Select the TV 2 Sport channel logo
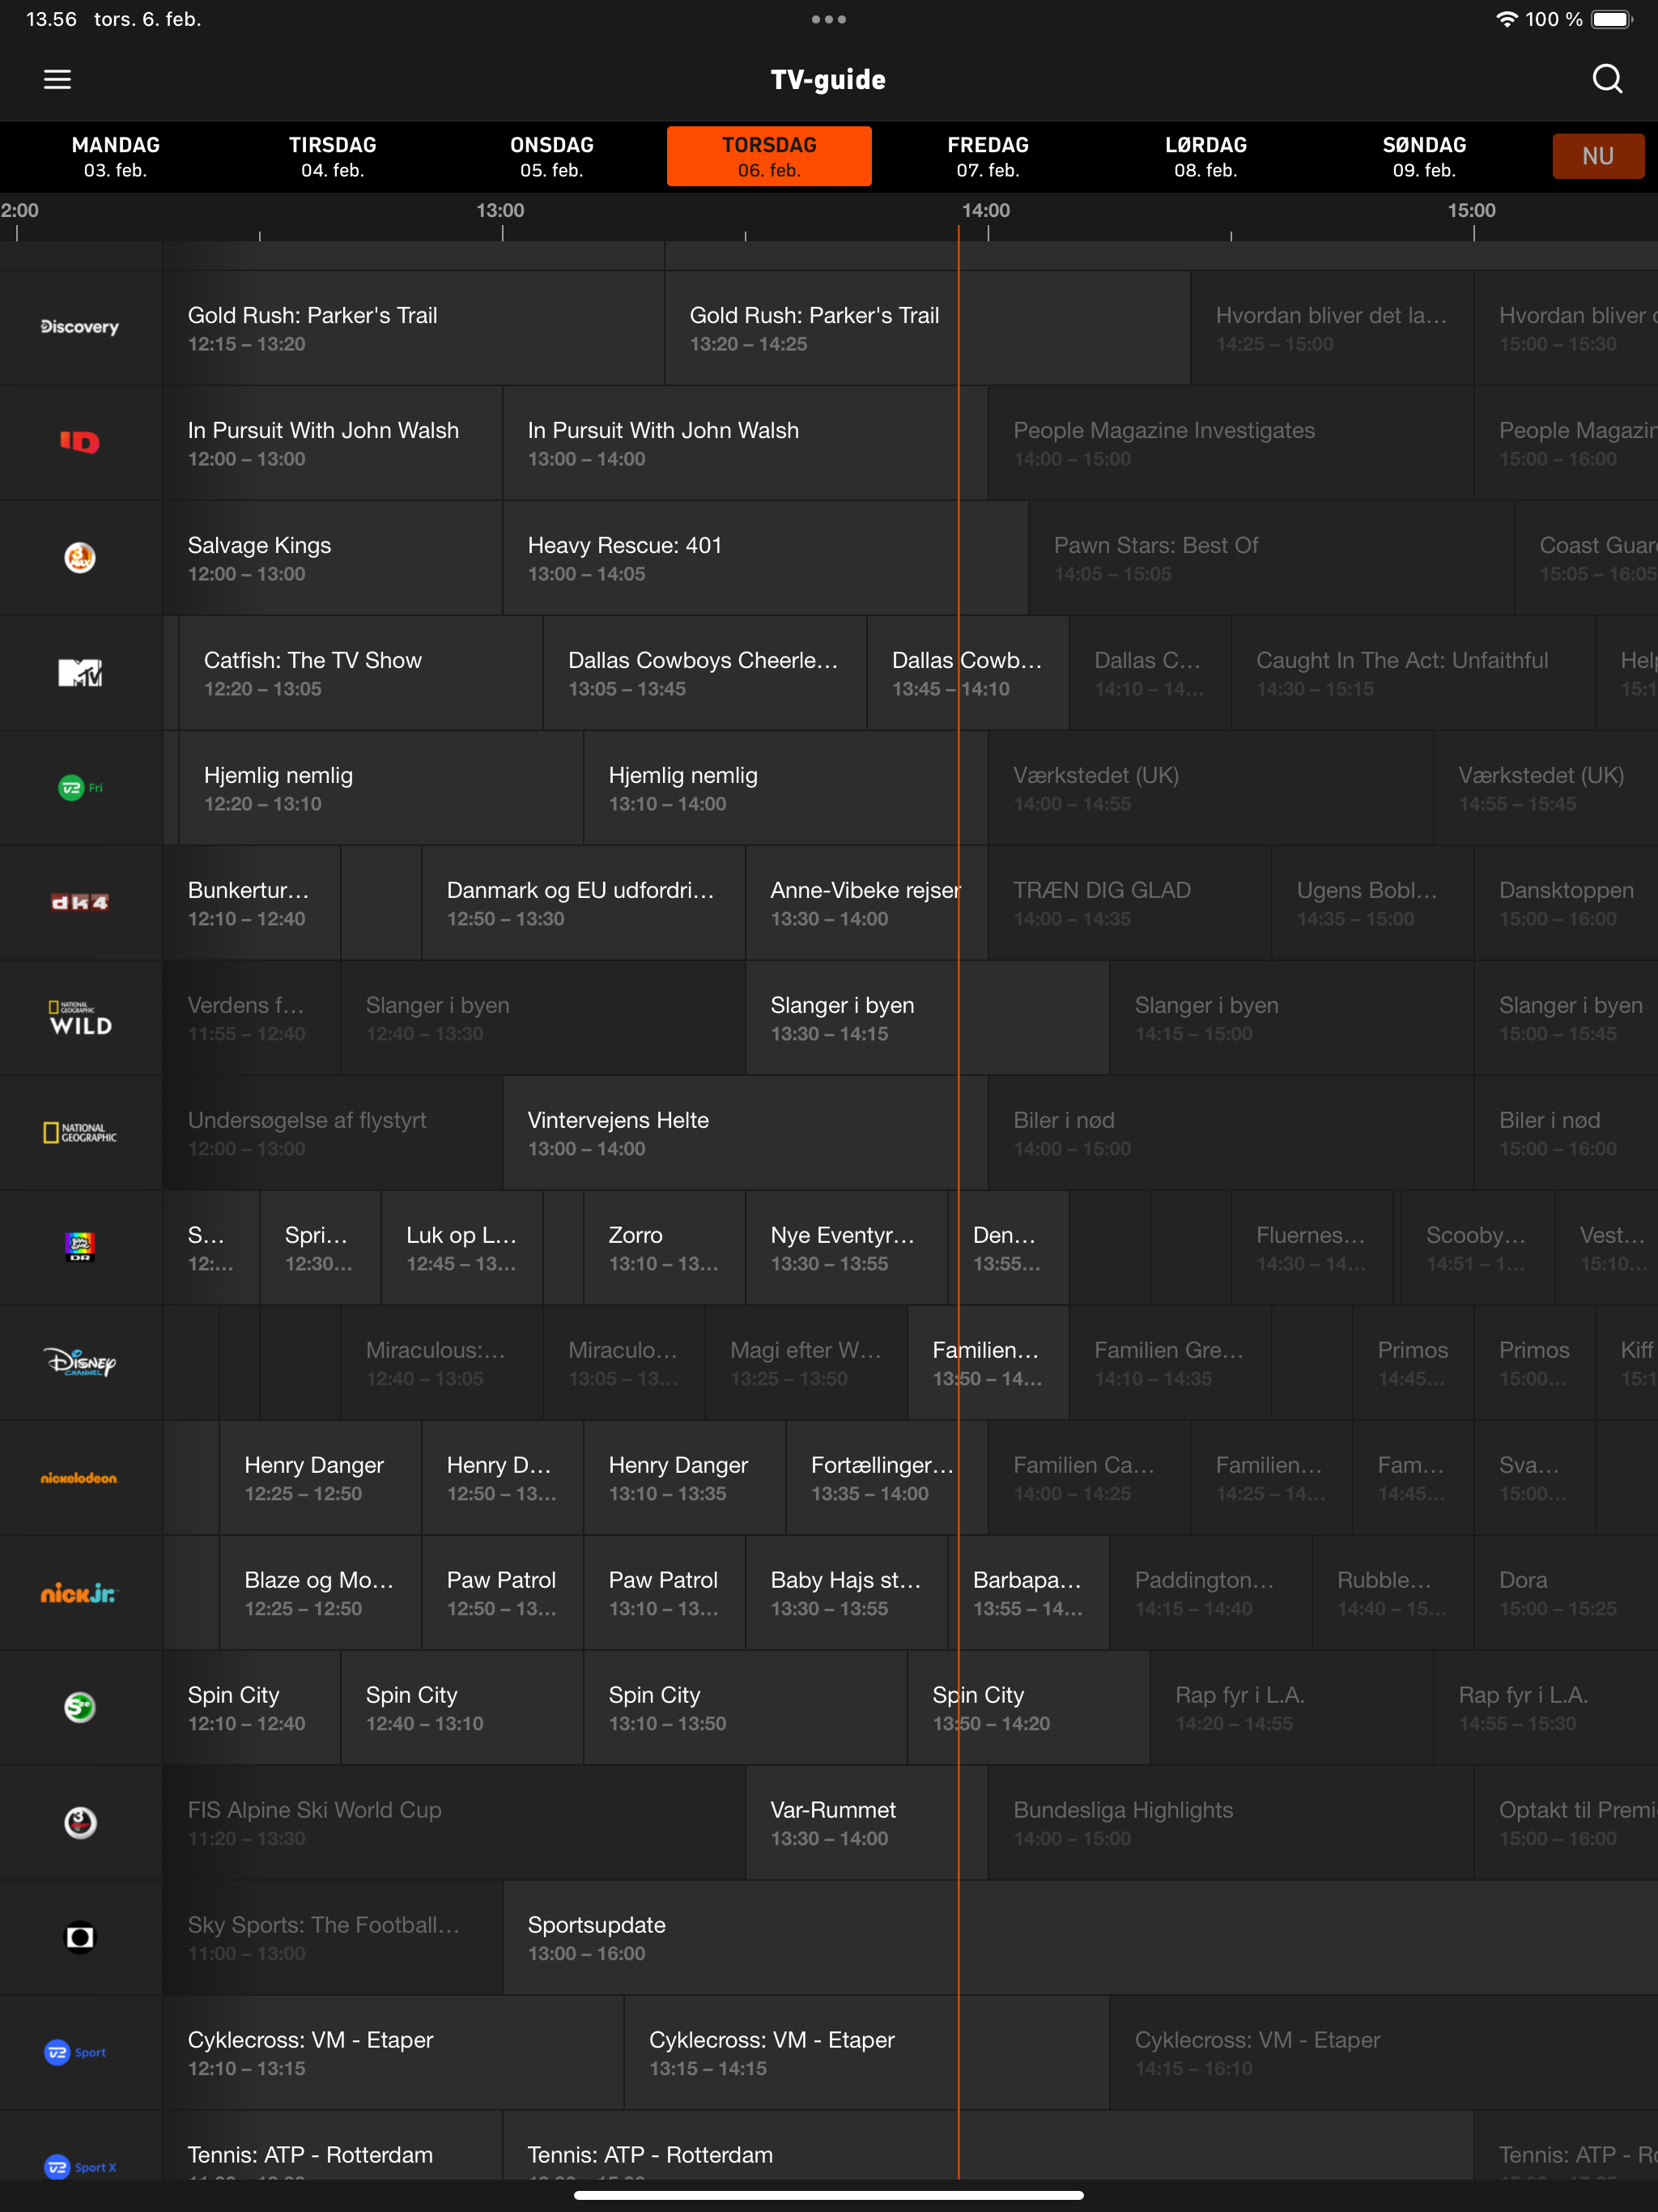The height and width of the screenshot is (2212, 1658). pos(76,2052)
